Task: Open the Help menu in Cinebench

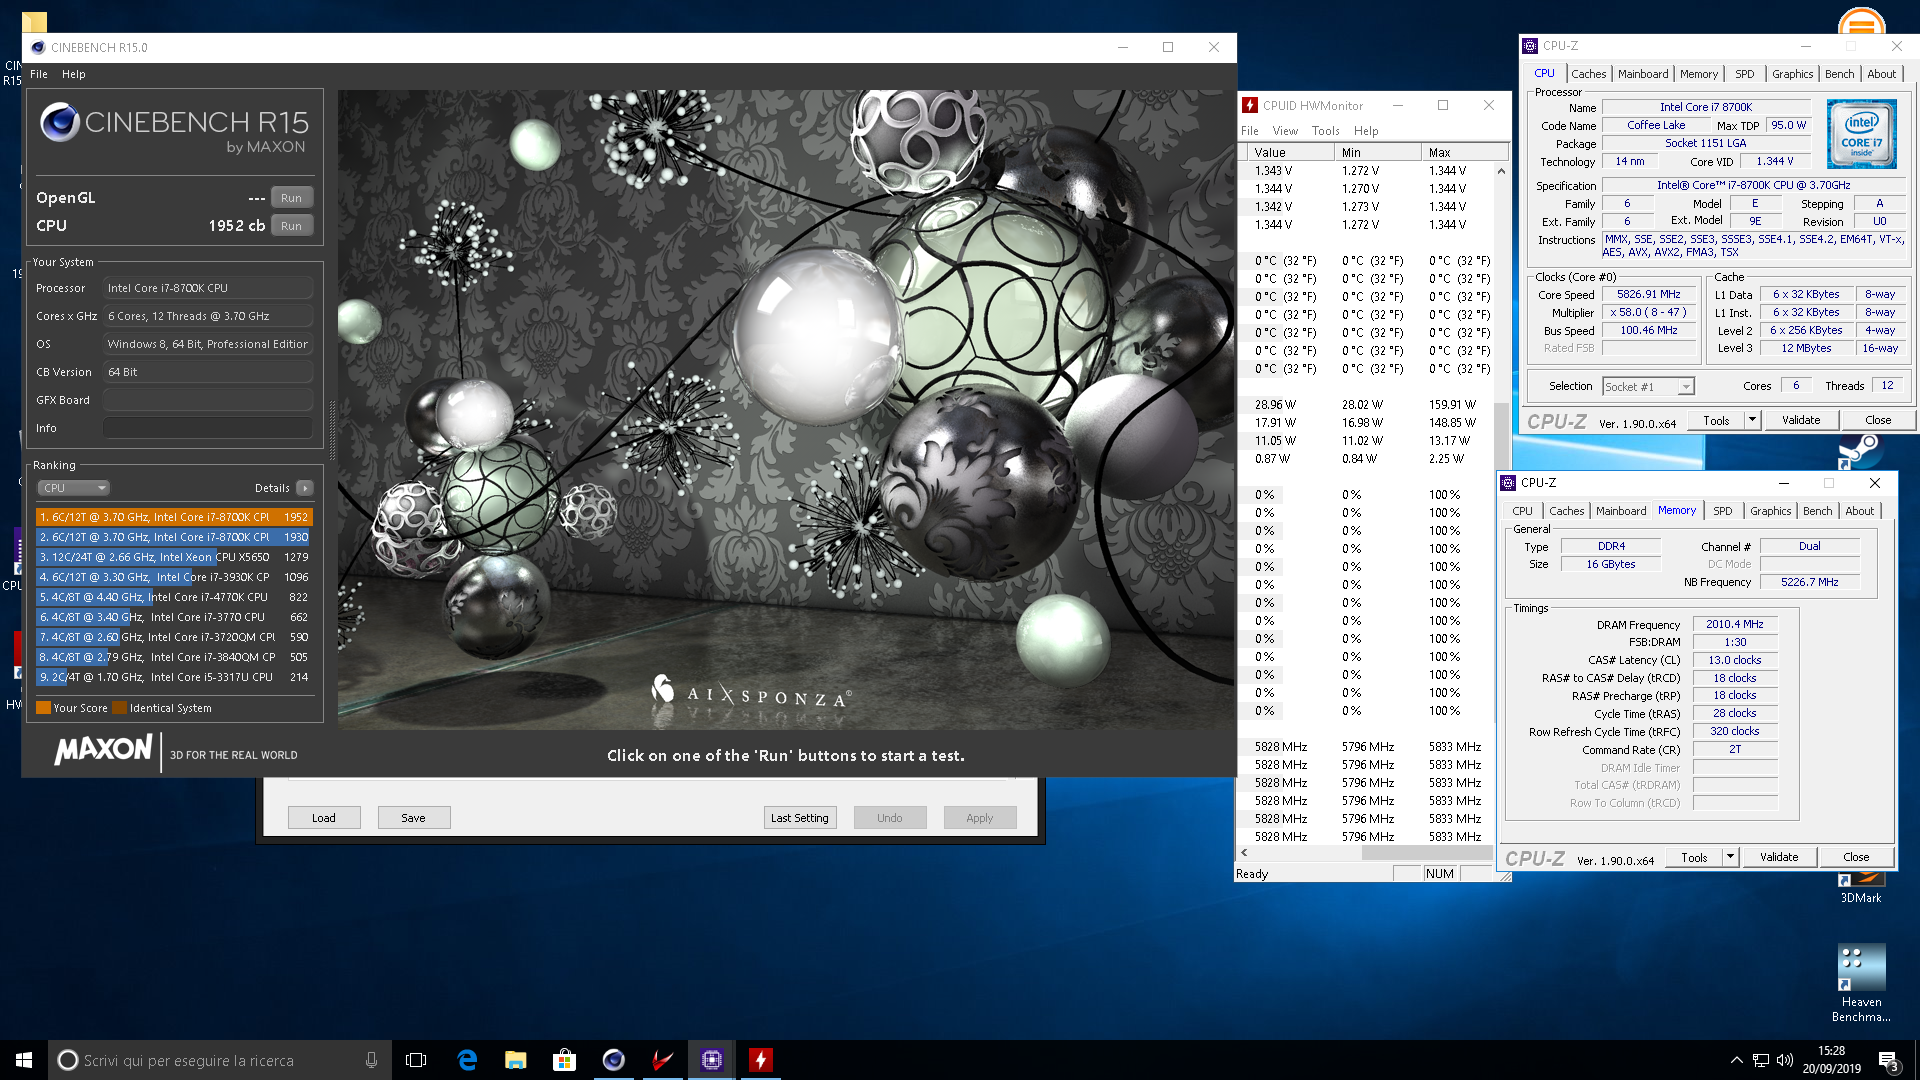Action: coord(74,74)
